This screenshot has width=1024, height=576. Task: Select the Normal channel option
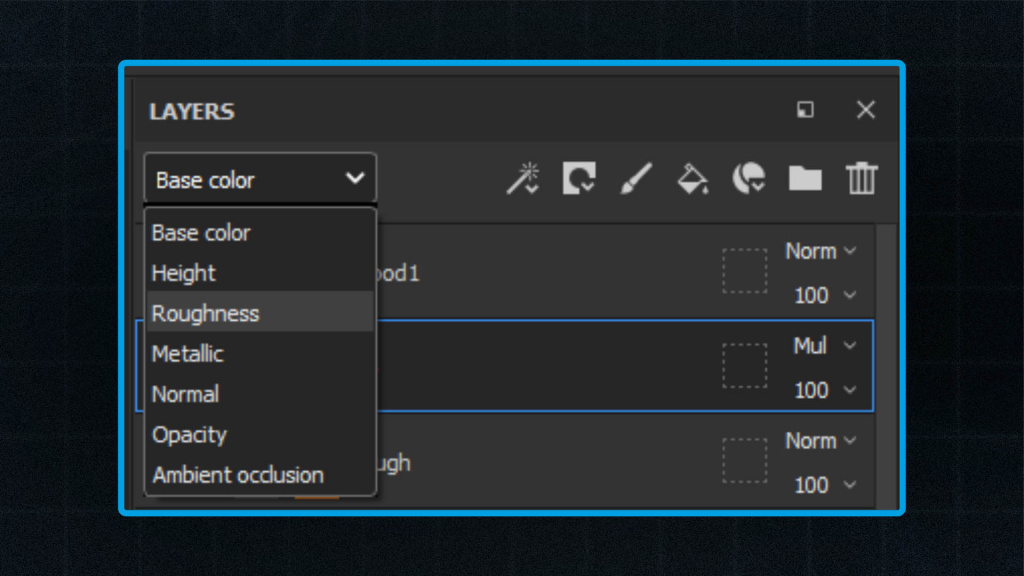click(x=260, y=394)
